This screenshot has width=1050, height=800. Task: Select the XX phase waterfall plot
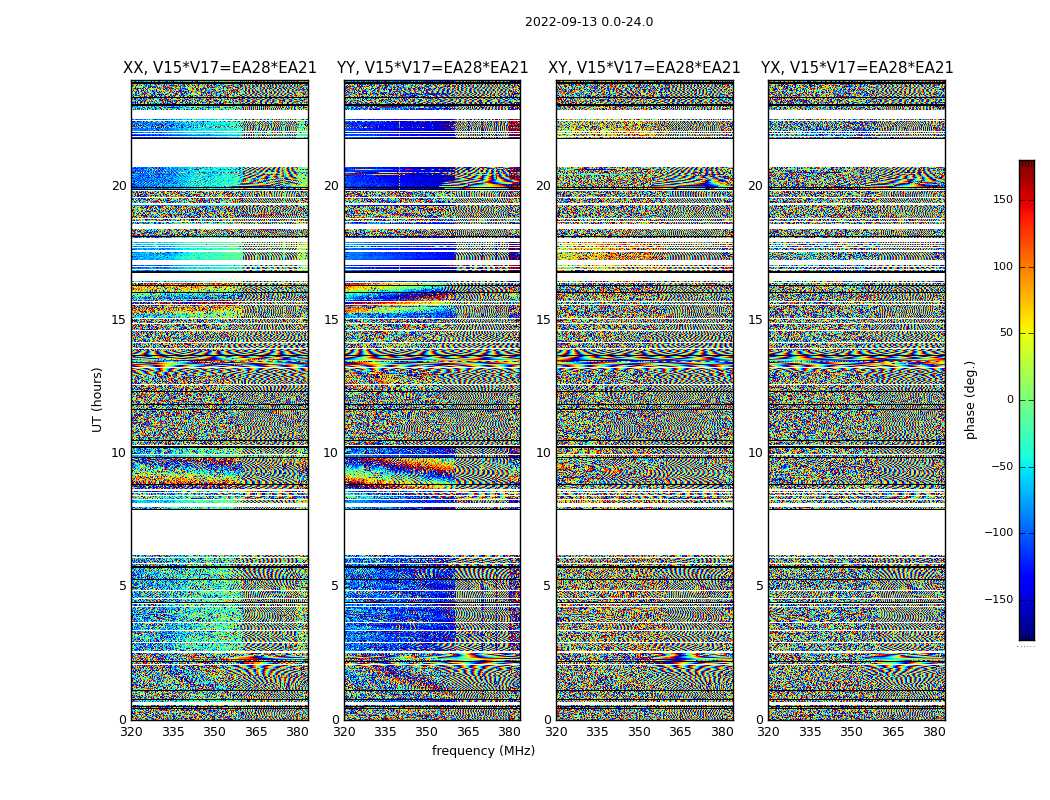219,400
